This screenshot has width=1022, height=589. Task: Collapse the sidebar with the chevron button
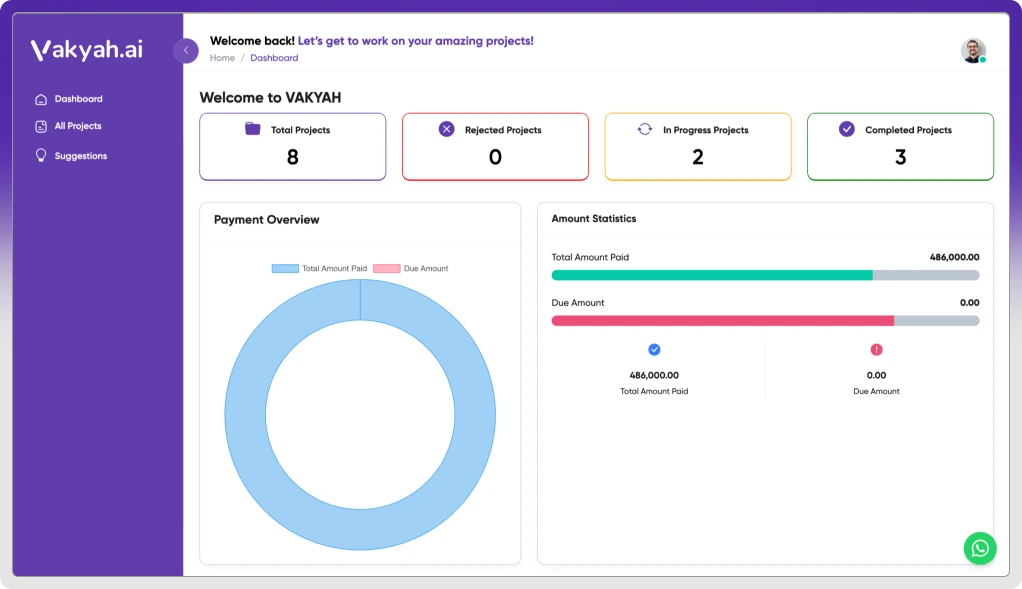point(186,50)
